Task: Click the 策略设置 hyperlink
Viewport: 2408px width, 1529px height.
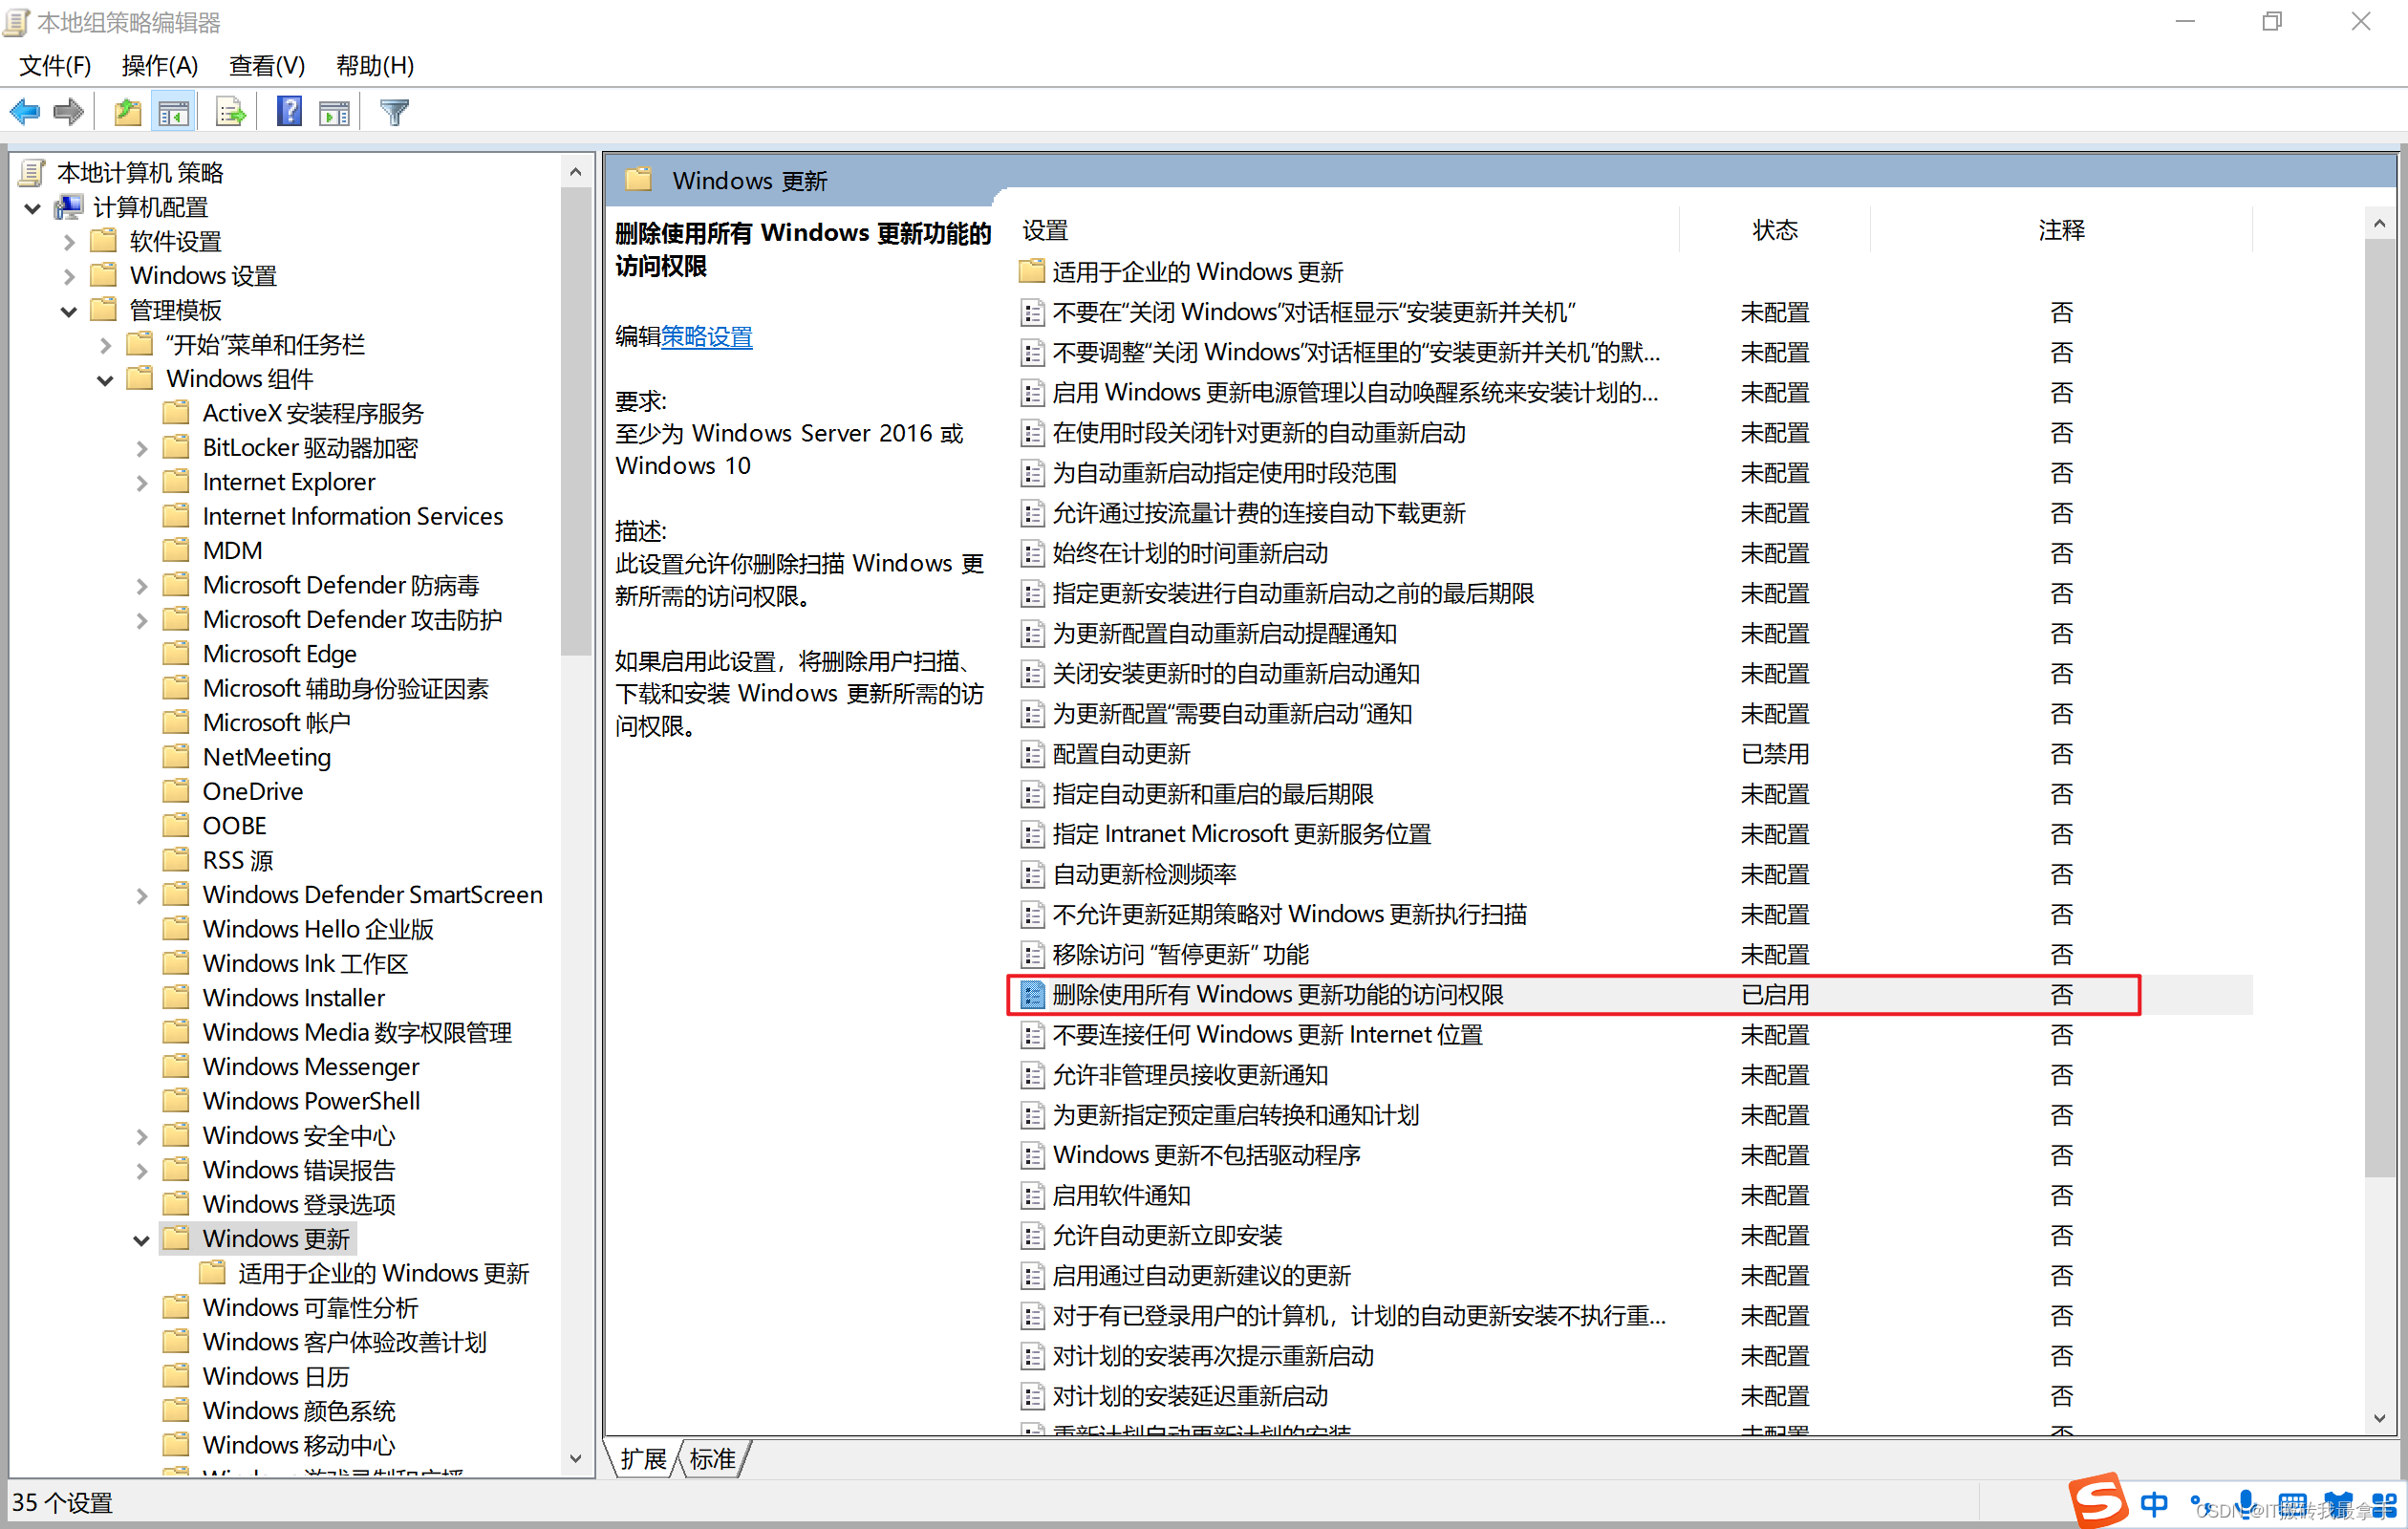Action: pos(706,337)
